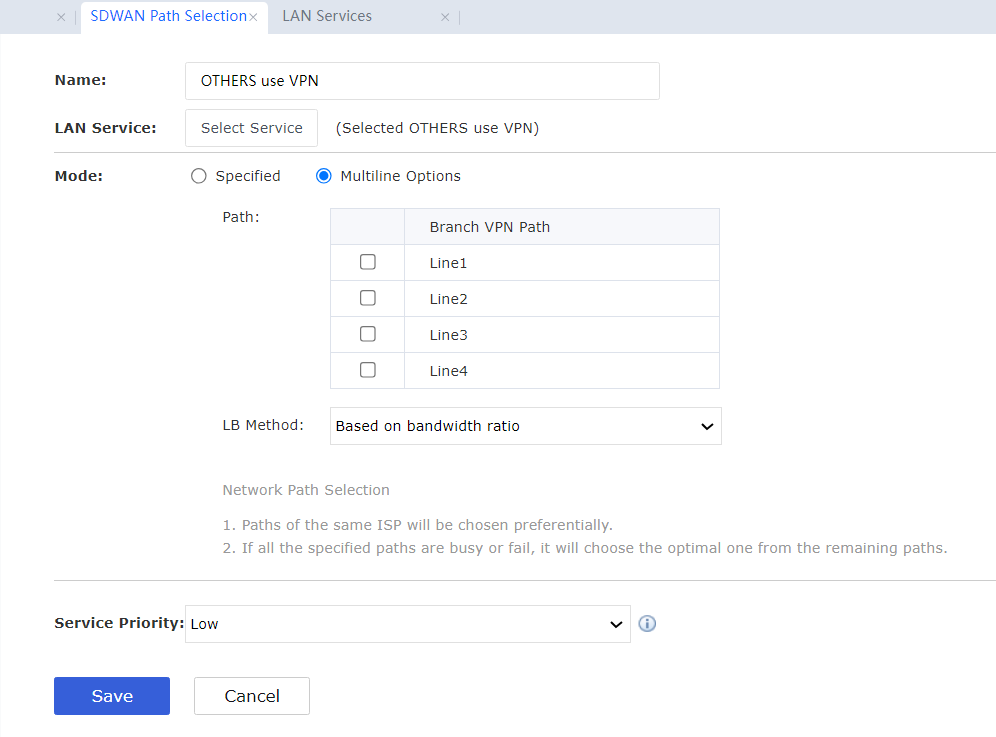Click the Select Service button
This screenshot has height=737, width=996.
coord(251,128)
